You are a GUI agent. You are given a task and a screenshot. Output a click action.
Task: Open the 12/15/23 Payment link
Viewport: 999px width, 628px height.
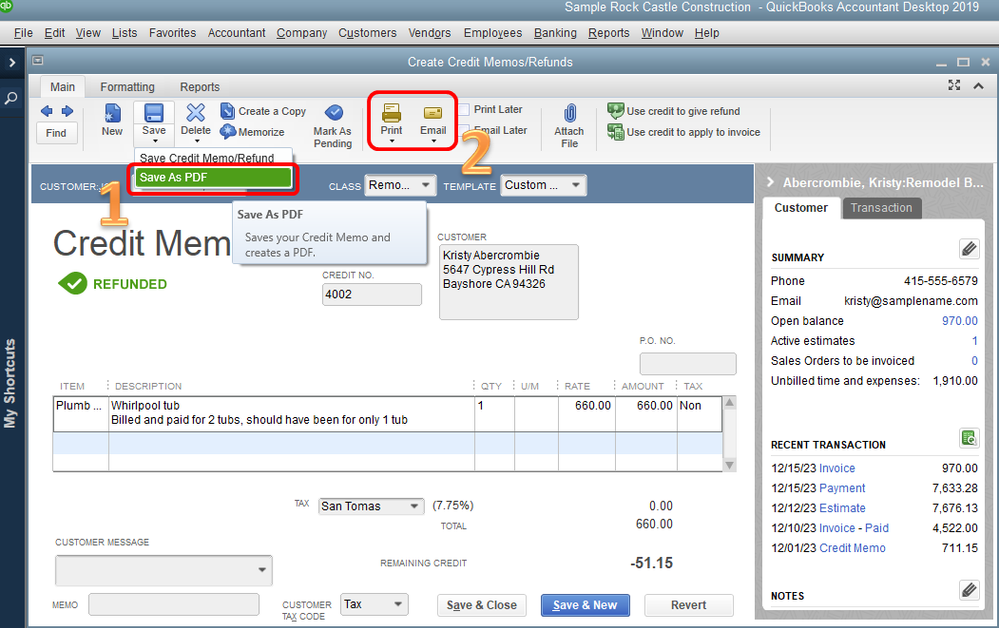pos(842,488)
